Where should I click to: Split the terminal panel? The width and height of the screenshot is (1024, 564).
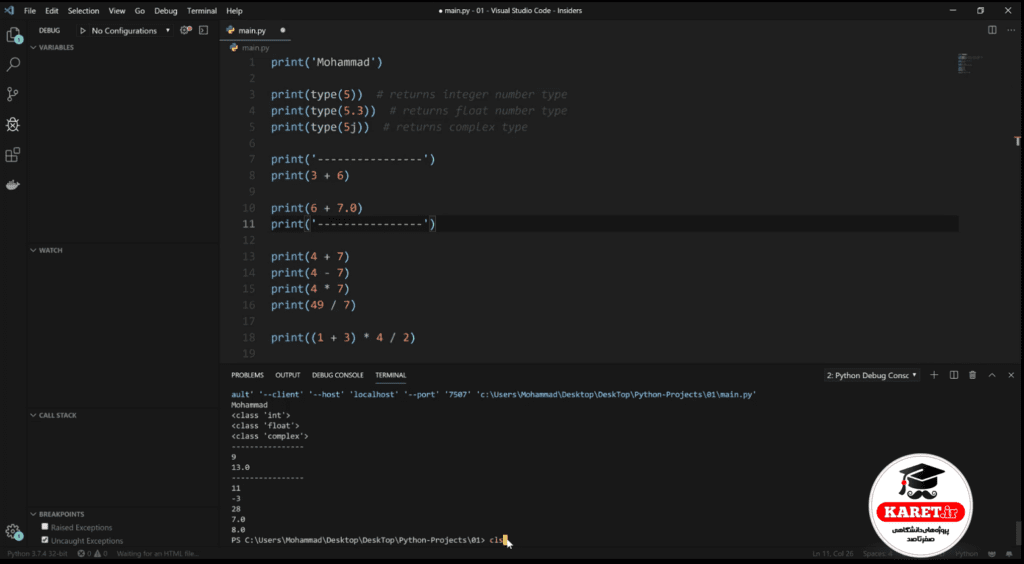[953, 375]
